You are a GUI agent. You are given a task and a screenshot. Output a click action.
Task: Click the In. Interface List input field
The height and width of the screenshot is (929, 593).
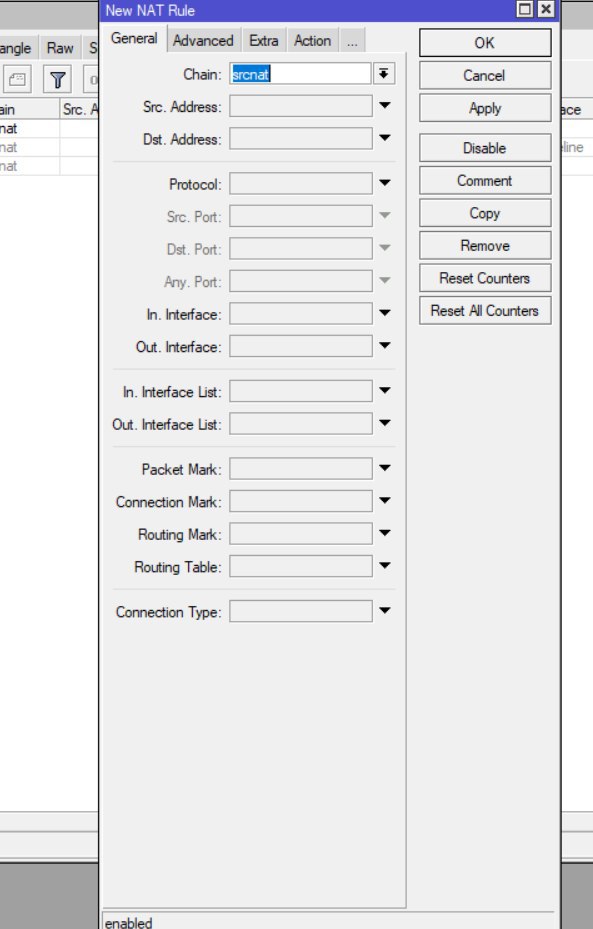301,392
